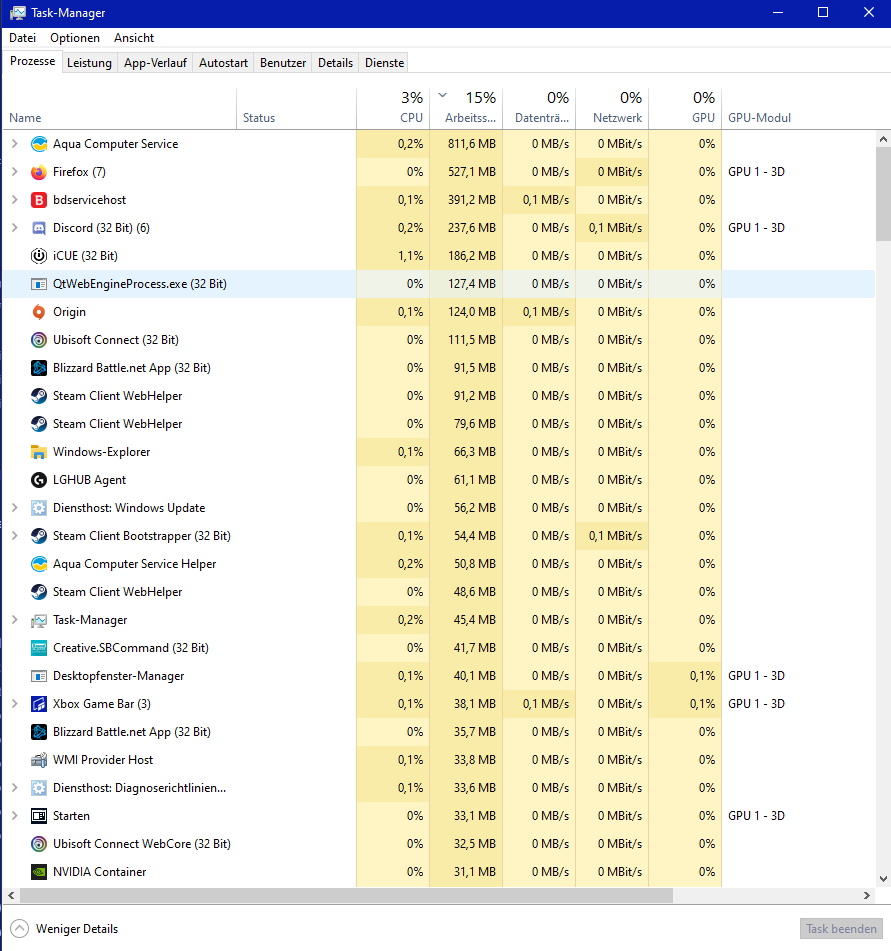Open the Autostart tab

coord(223,63)
